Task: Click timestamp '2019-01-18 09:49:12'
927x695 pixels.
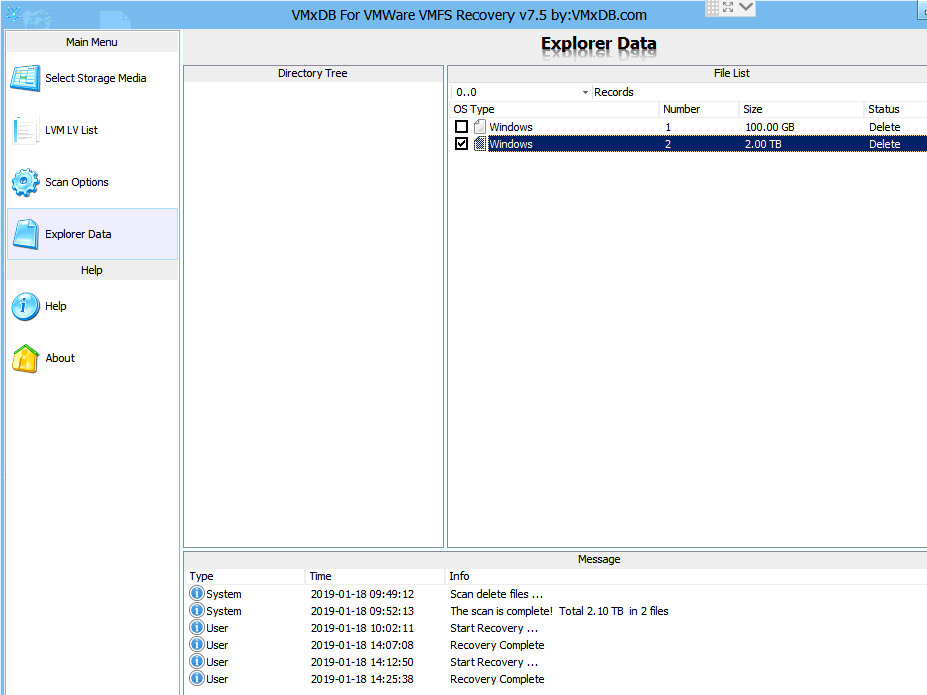Action: pyautogui.click(x=362, y=594)
